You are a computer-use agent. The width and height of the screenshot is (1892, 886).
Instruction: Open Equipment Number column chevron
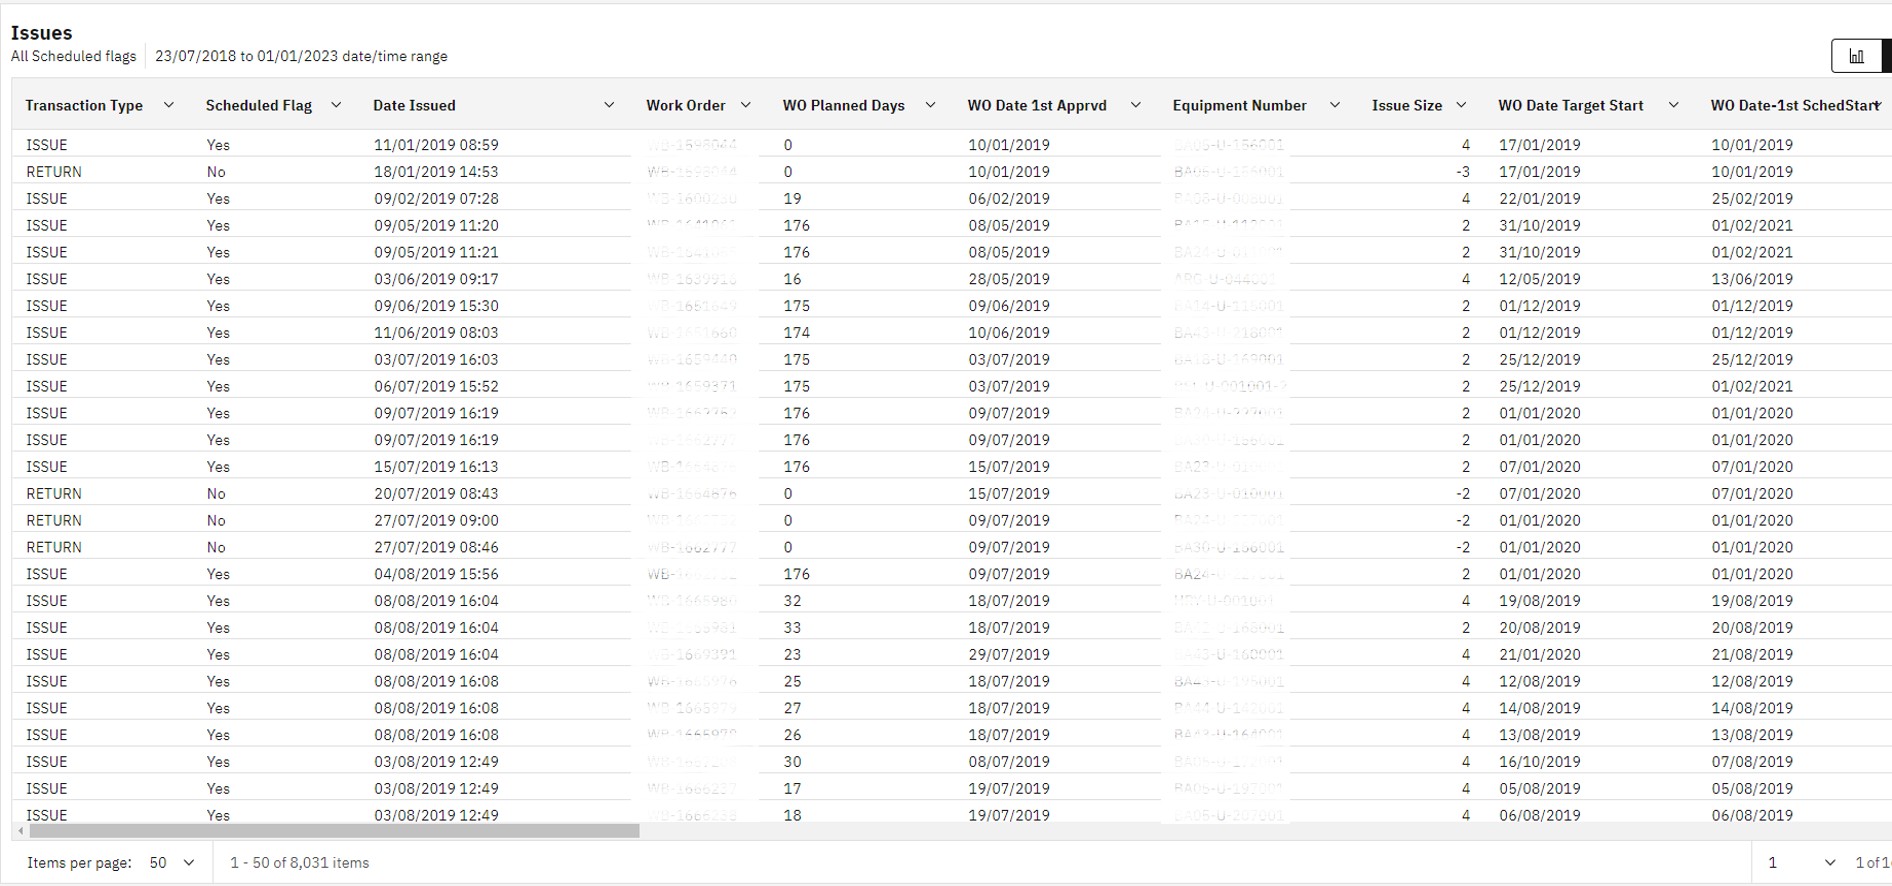coord(1334,105)
